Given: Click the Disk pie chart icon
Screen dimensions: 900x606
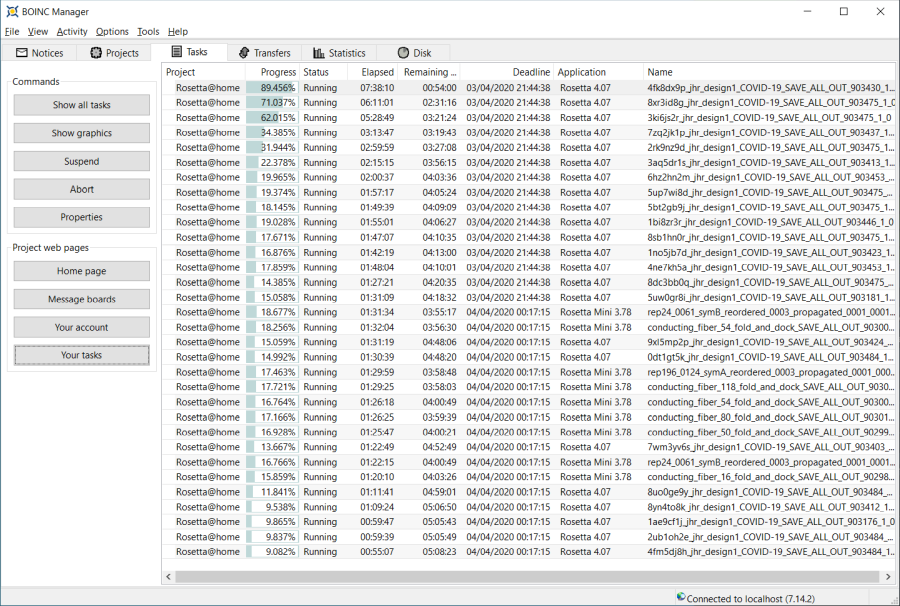Looking at the screenshot, I should 404,53.
